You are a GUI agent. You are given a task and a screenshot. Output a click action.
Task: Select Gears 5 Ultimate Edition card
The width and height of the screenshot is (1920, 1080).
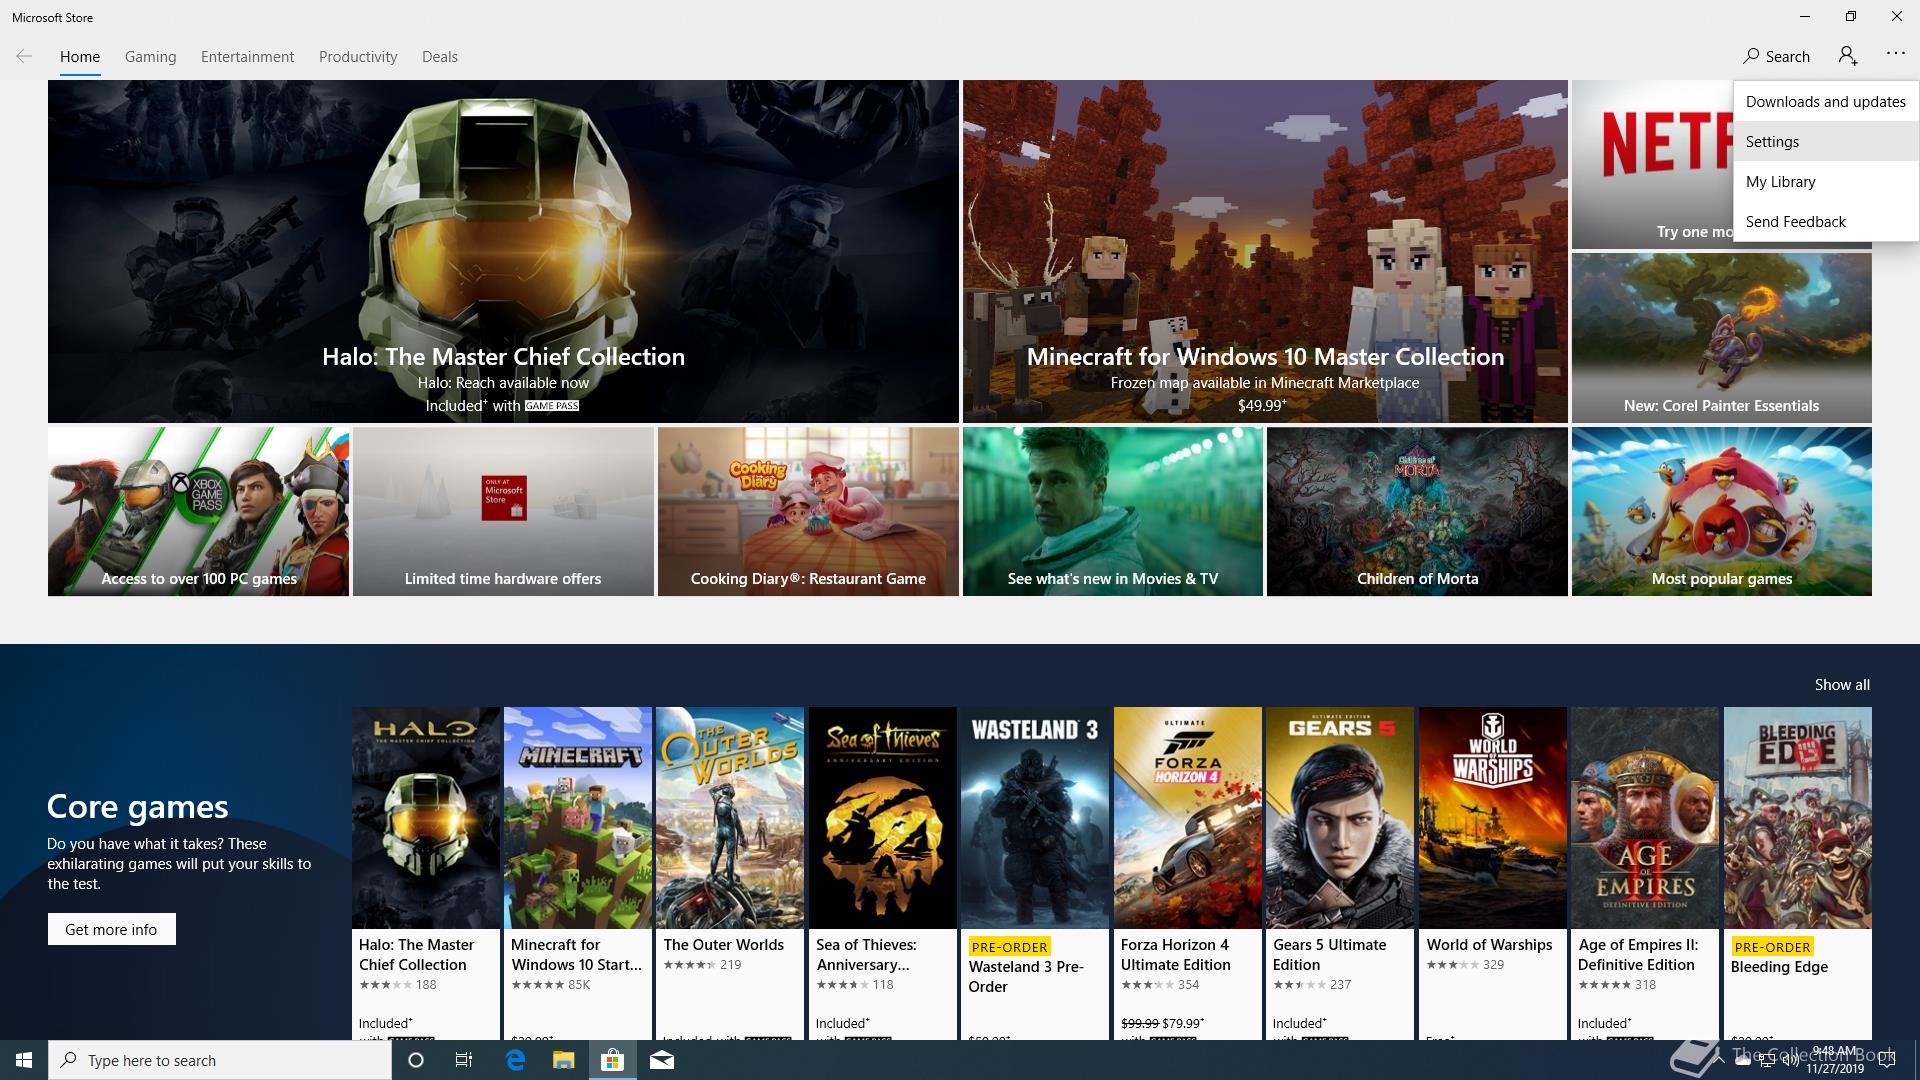pos(1340,873)
